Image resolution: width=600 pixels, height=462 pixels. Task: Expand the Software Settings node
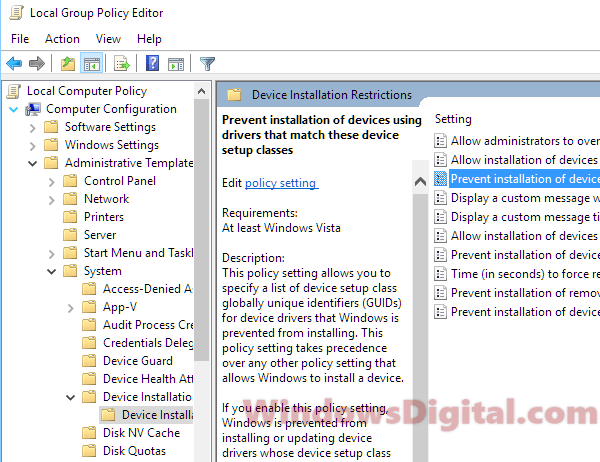coord(33,127)
